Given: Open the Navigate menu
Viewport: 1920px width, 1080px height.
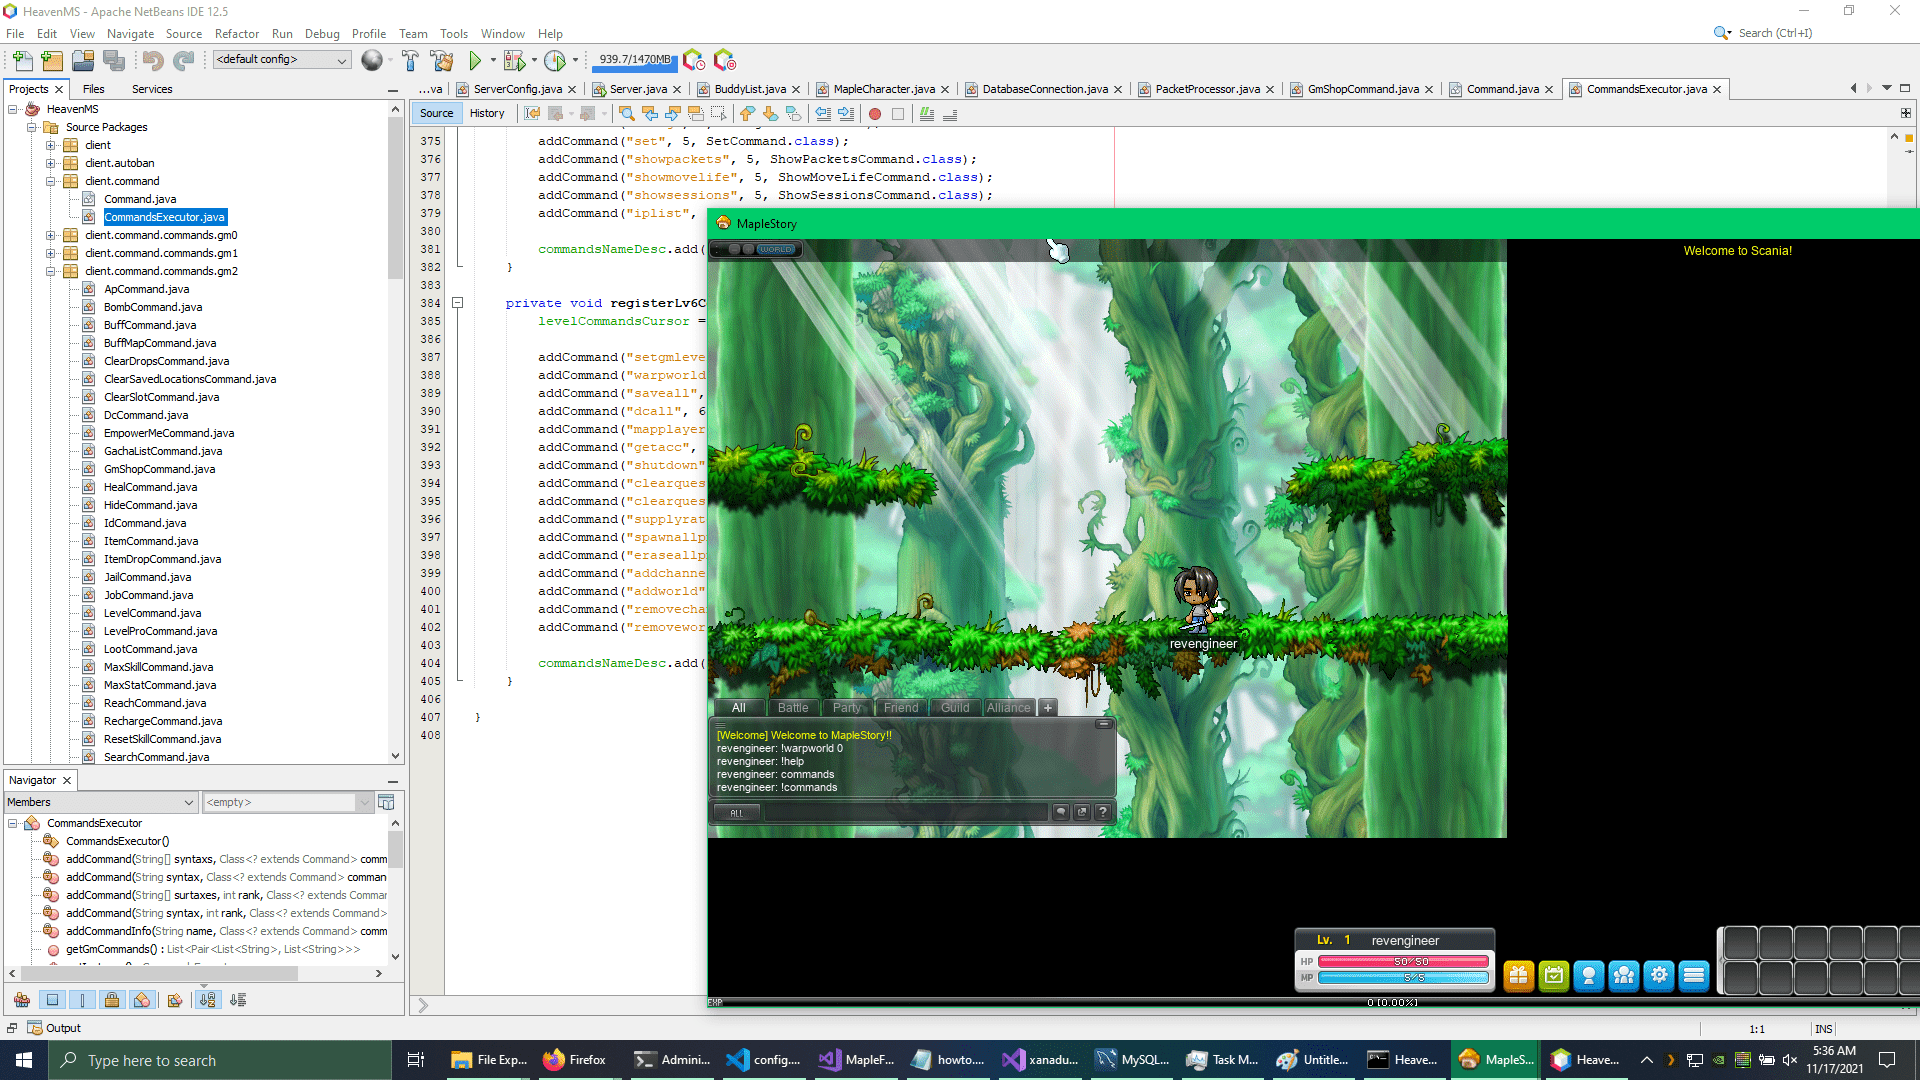Looking at the screenshot, I should [x=131, y=33].
